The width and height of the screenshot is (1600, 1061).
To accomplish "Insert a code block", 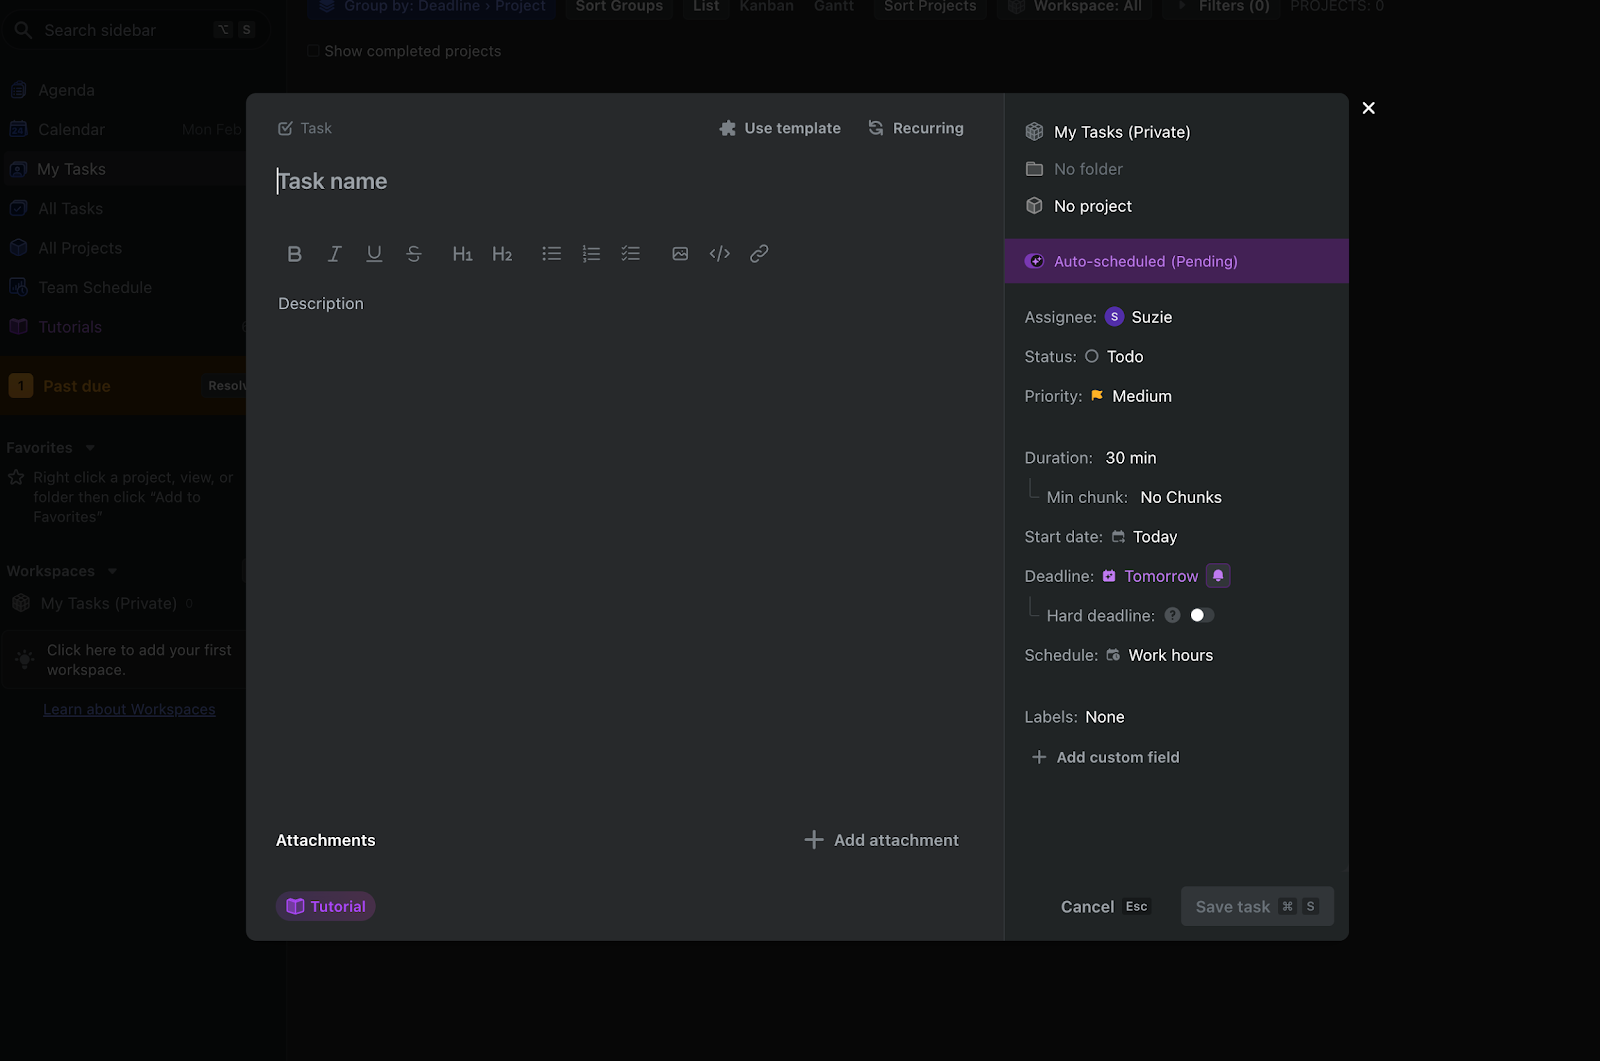I will point(720,254).
